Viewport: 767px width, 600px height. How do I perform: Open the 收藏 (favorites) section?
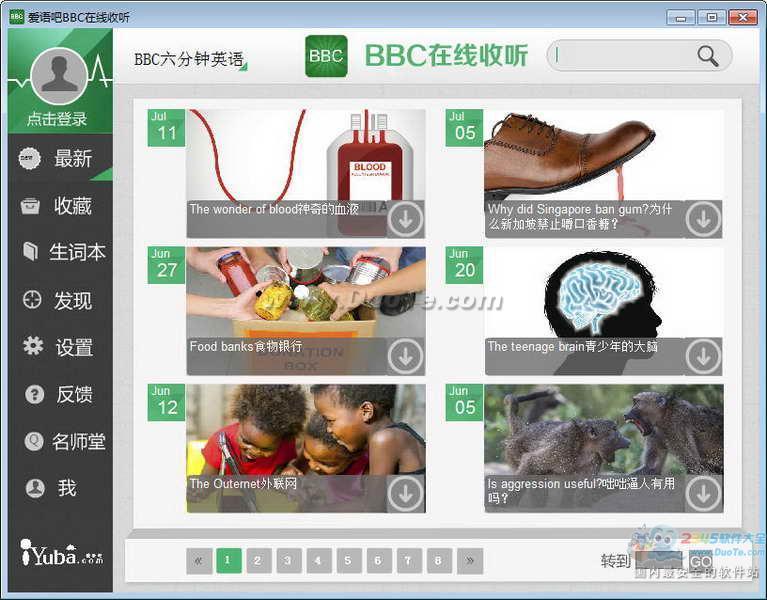point(60,205)
